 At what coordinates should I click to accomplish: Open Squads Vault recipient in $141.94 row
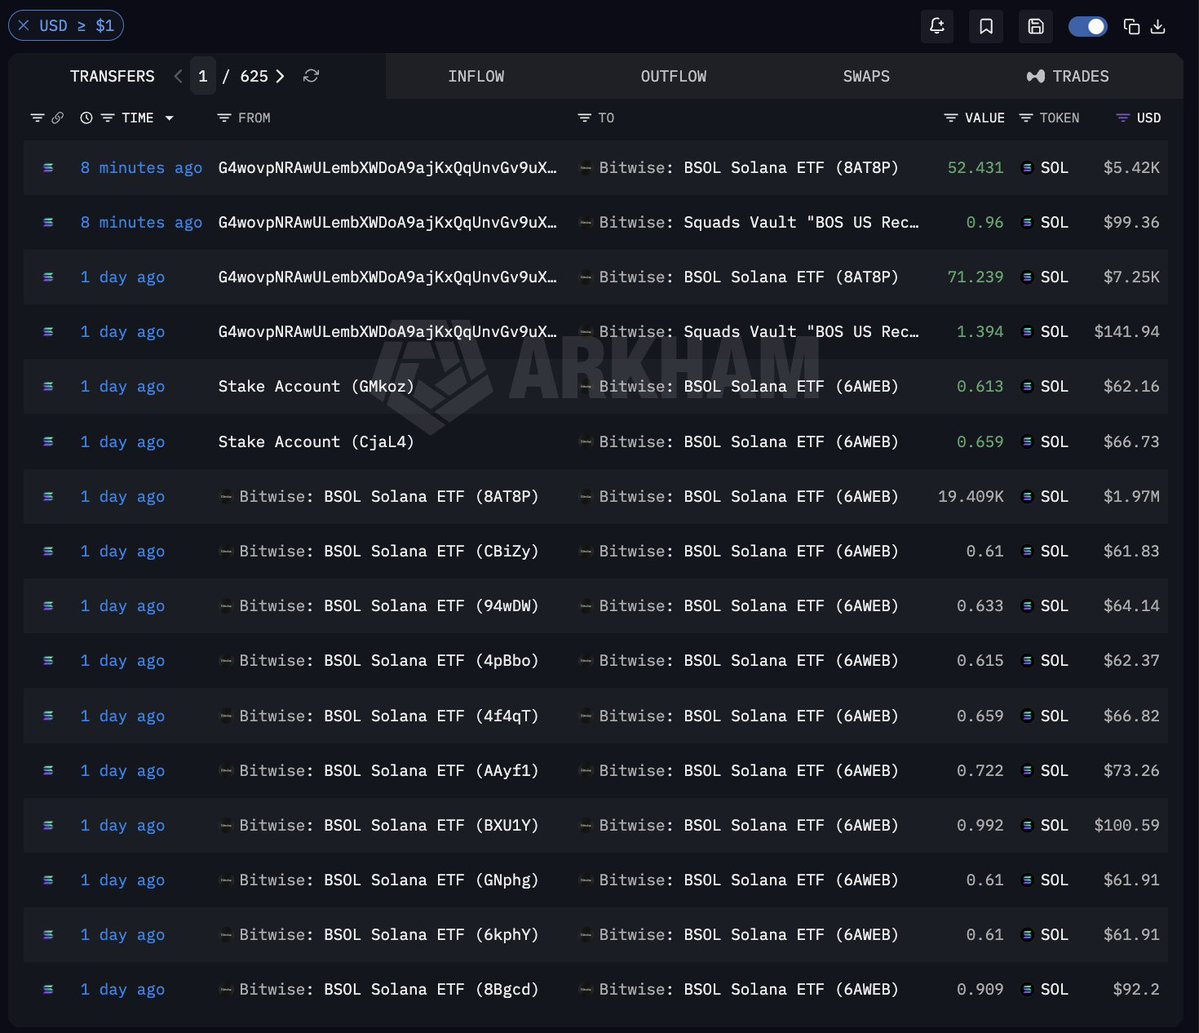759,332
